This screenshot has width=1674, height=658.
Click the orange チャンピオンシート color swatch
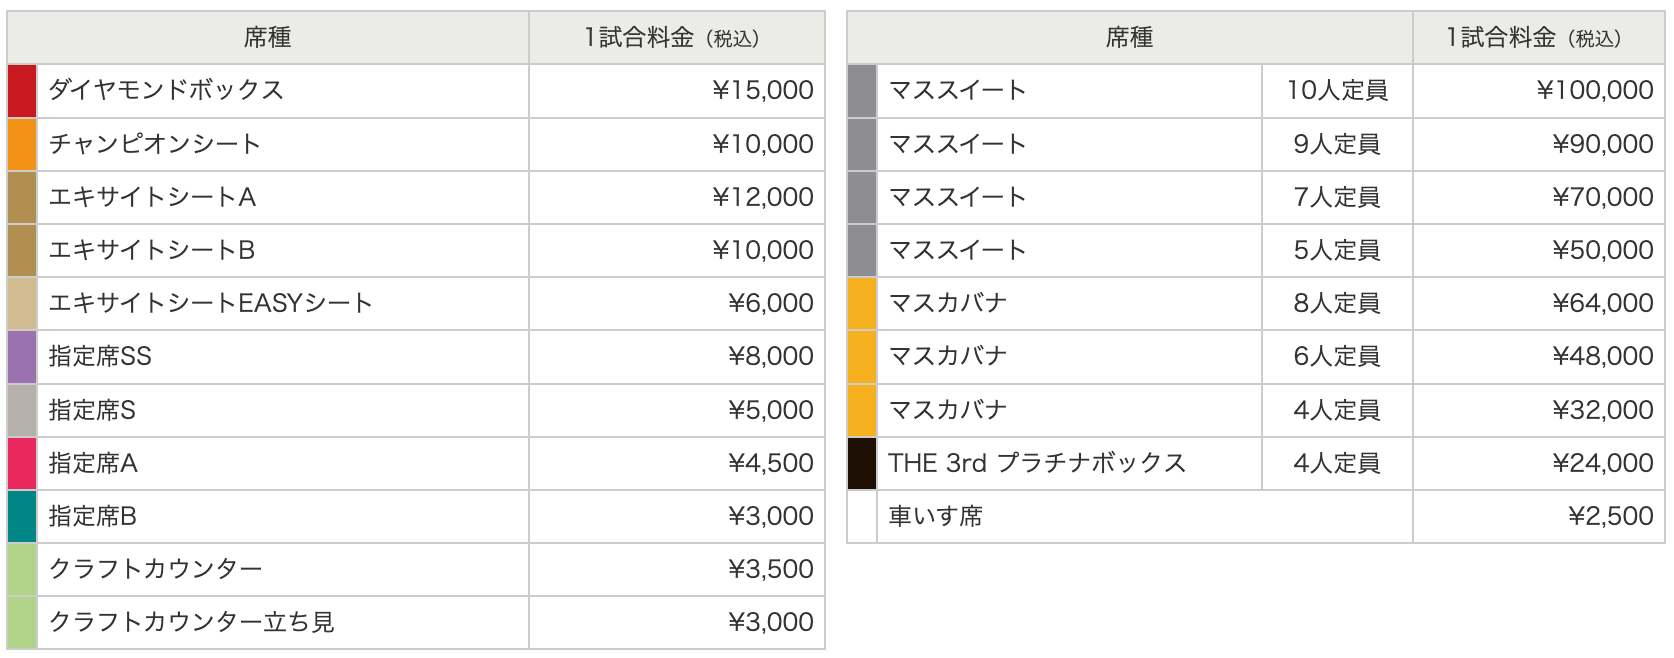[x=22, y=144]
